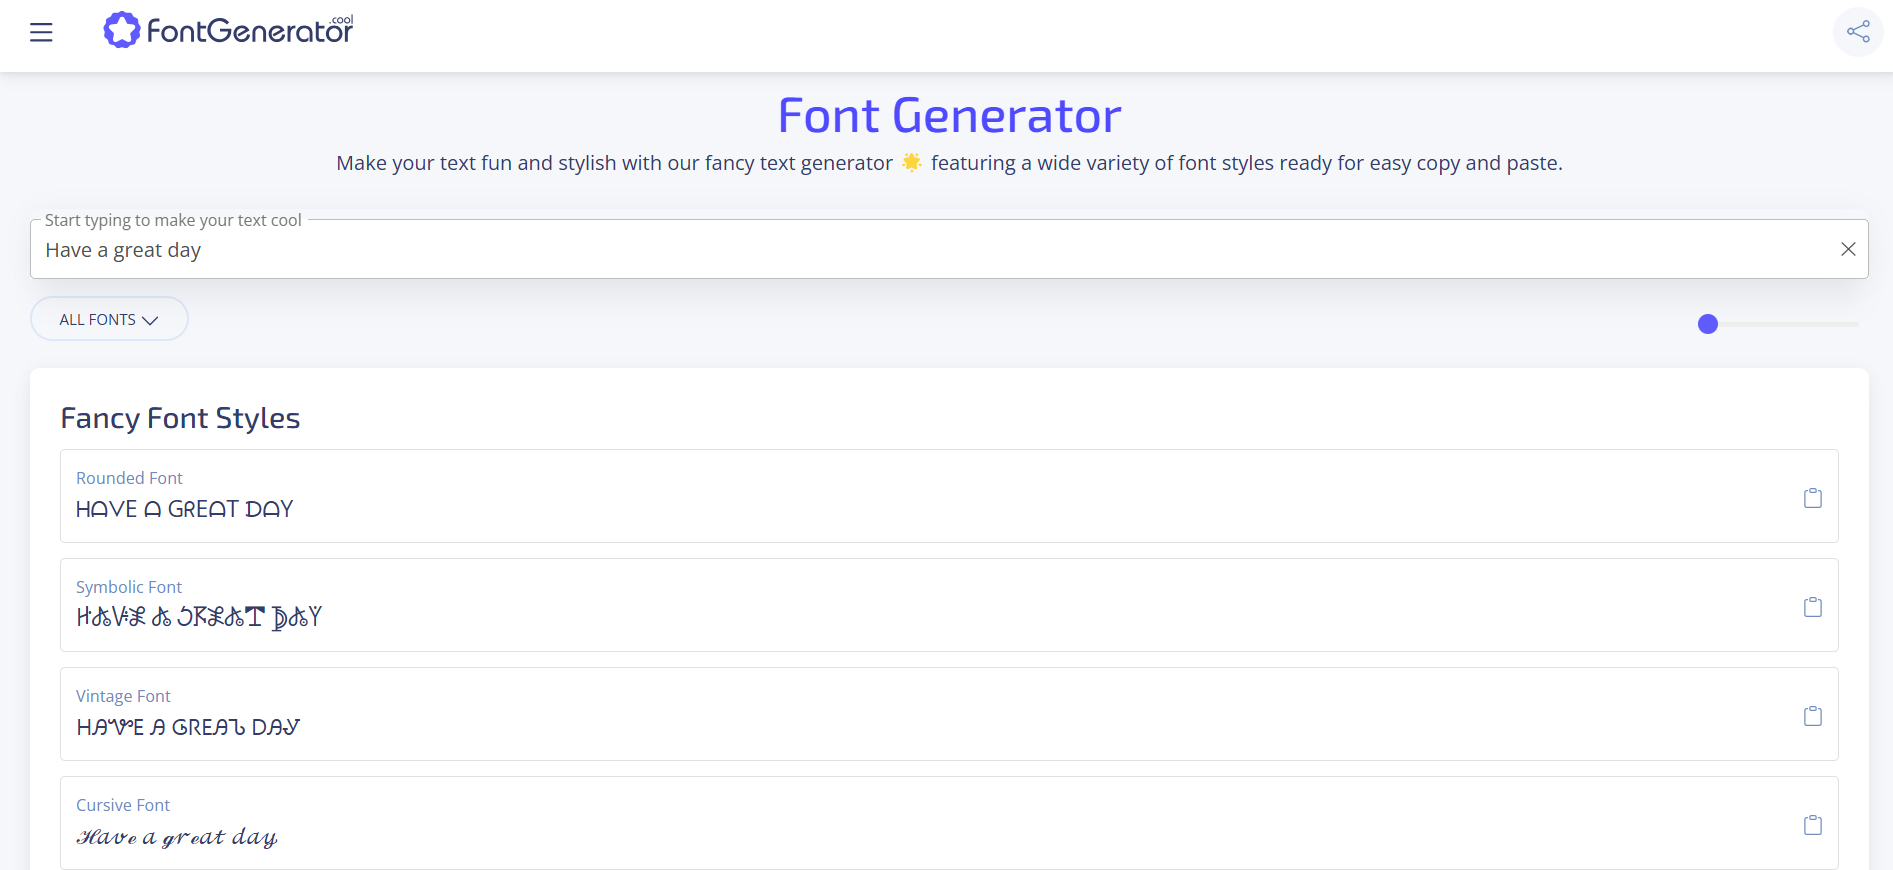The width and height of the screenshot is (1893, 870).
Task: Select the Vintage Font styled text
Action: [188, 727]
